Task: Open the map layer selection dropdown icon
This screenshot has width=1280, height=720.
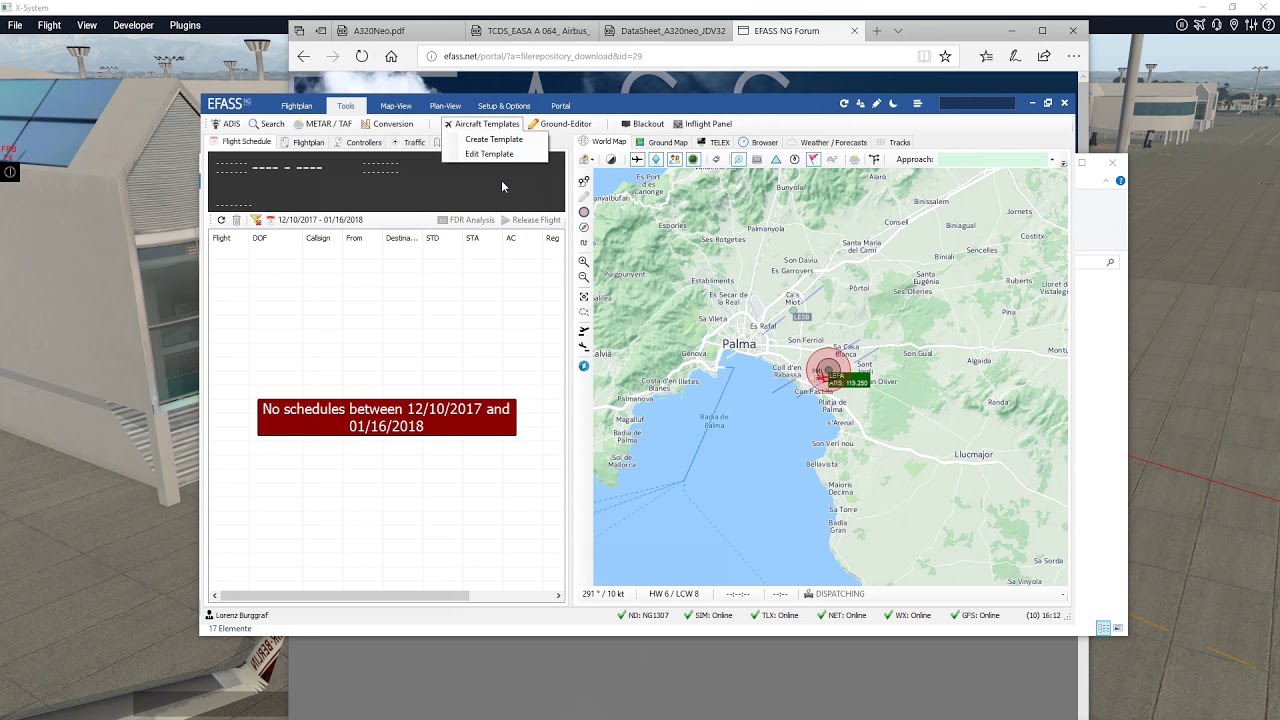Action: pos(586,160)
